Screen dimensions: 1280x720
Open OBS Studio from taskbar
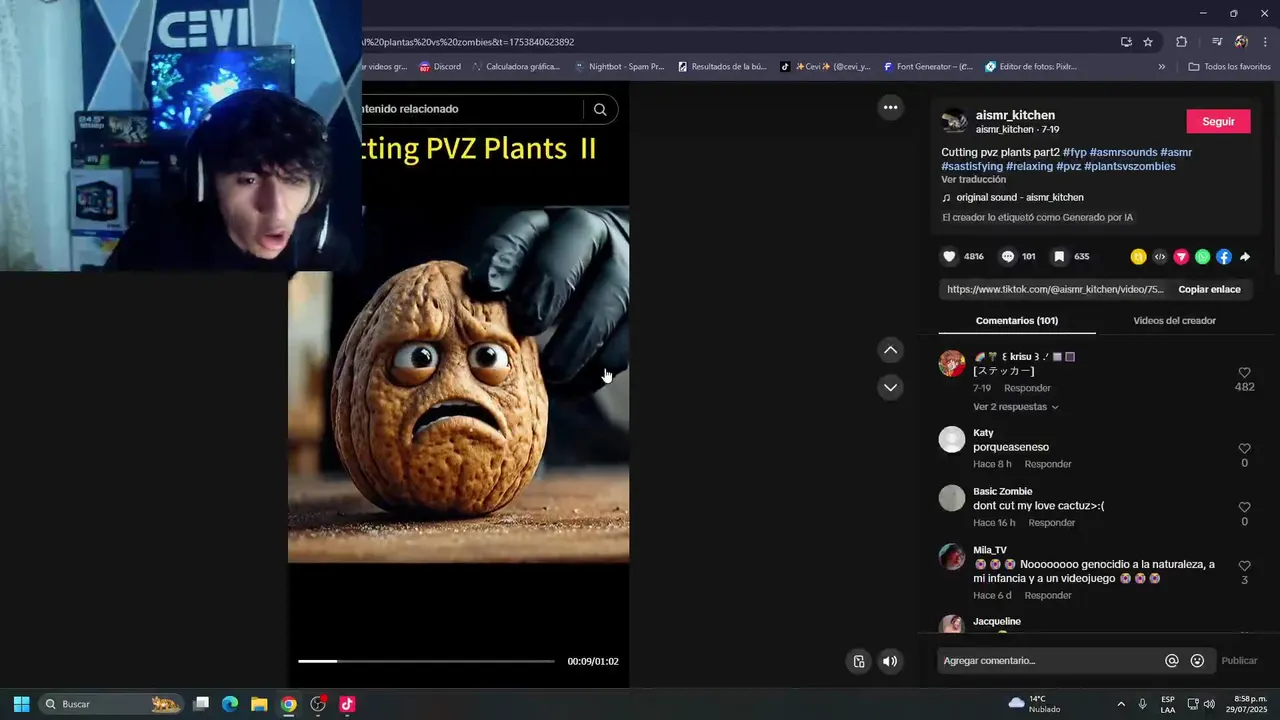point(318,704)
